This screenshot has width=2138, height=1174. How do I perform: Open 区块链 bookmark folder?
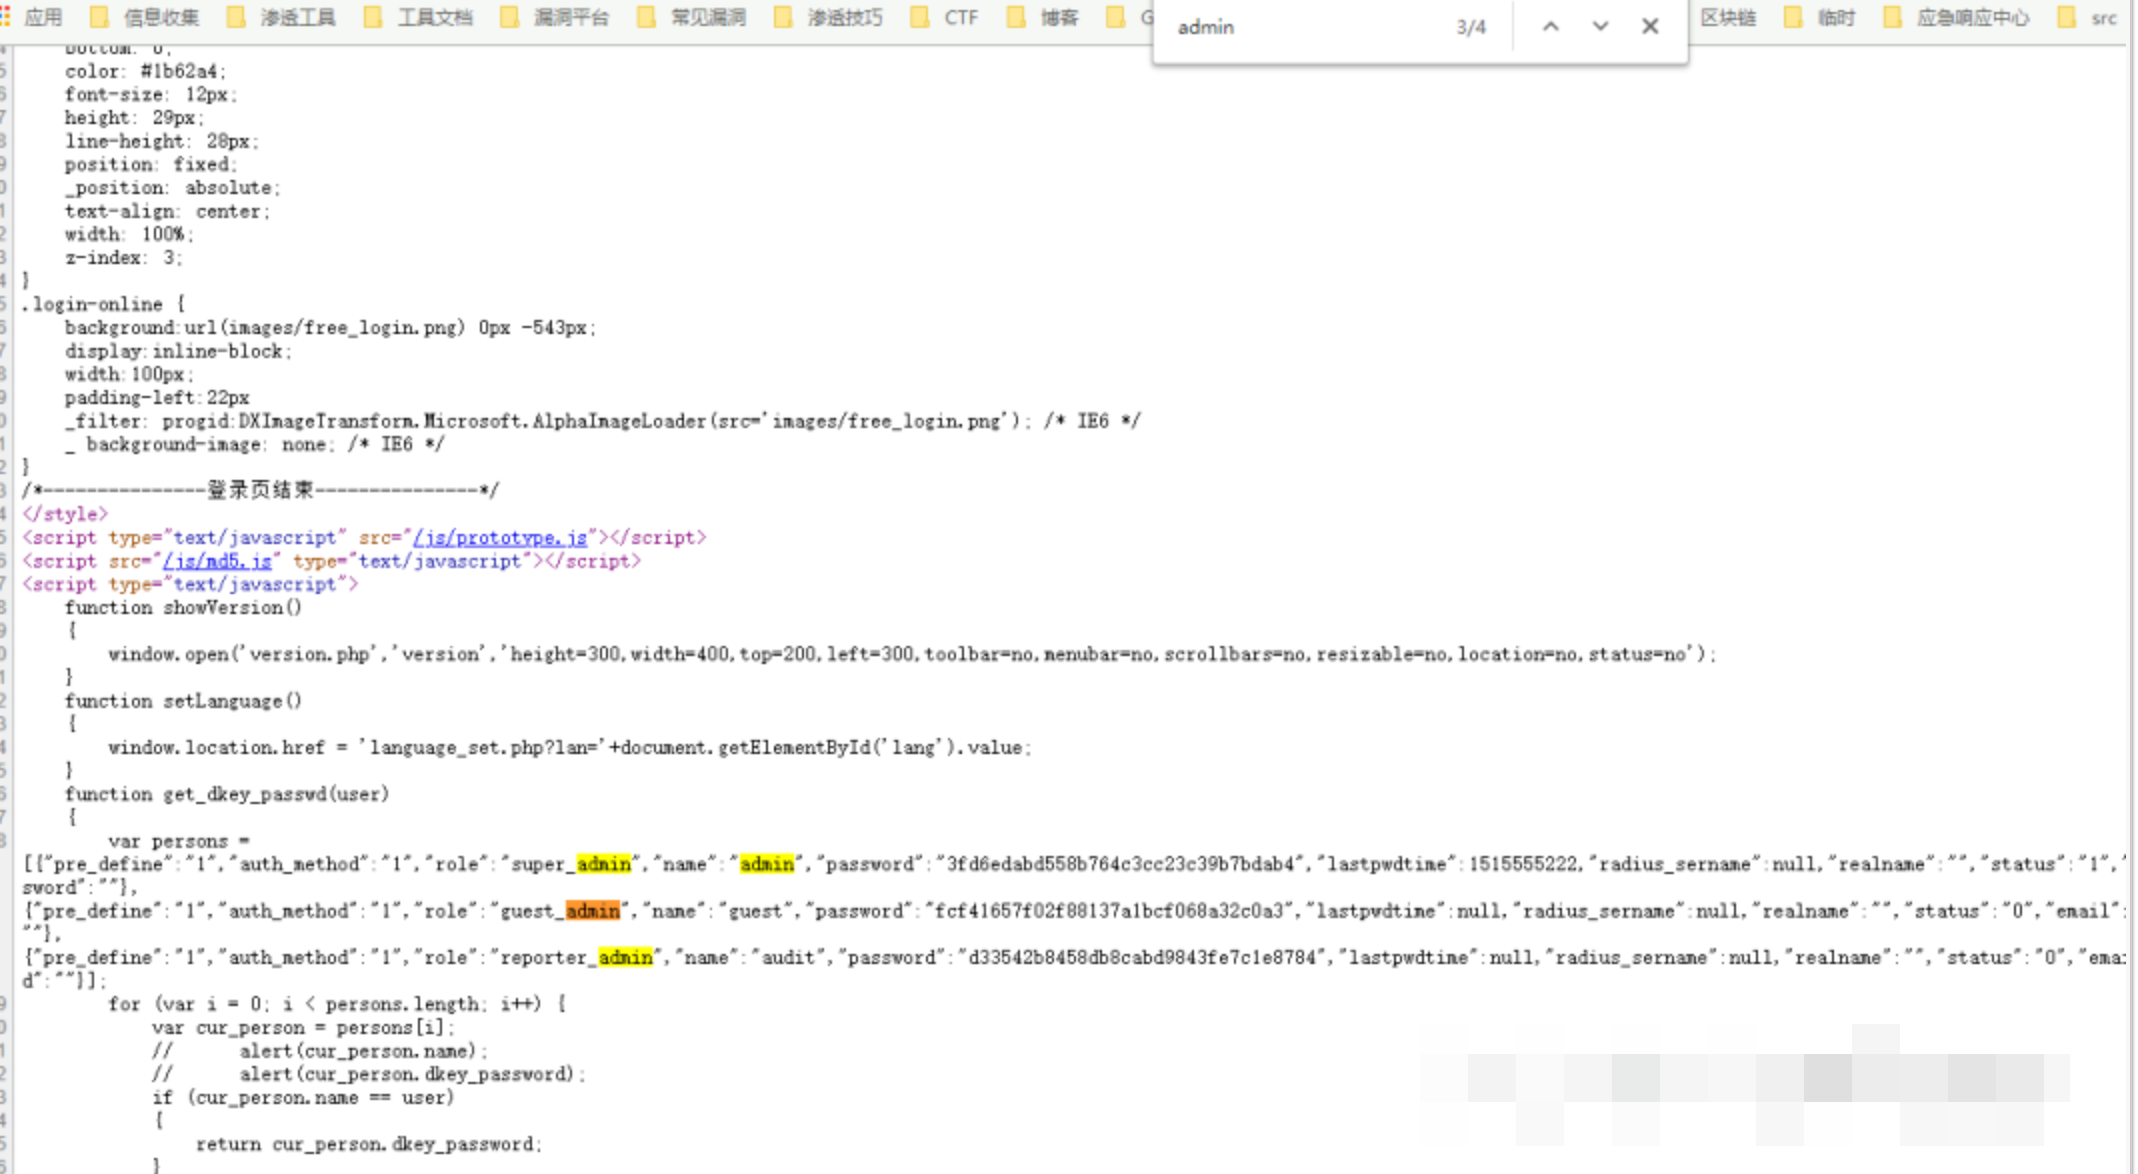(1728, 17)
